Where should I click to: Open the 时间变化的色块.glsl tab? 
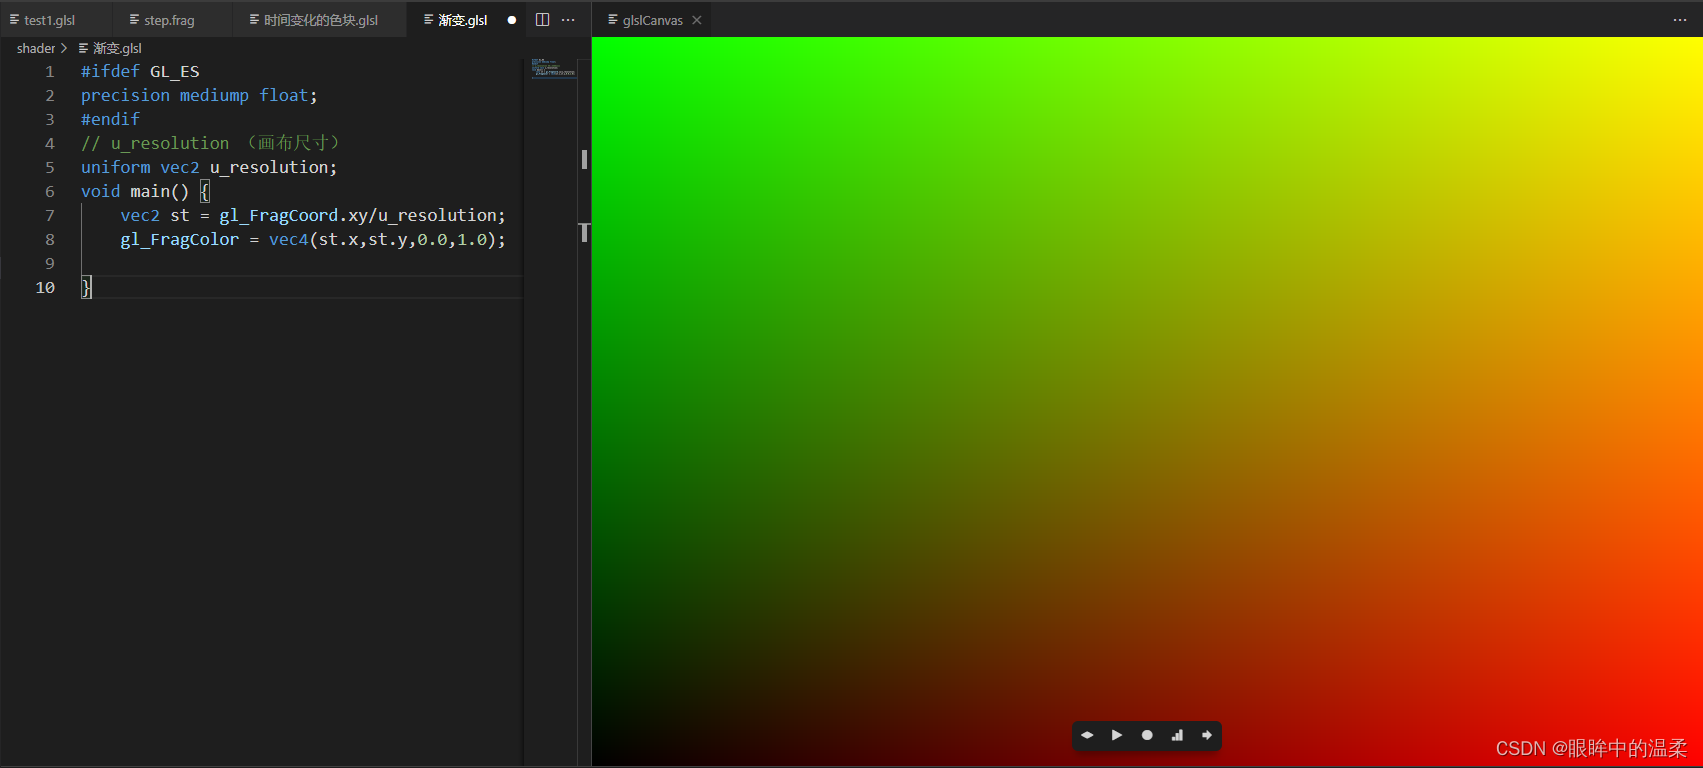pos(320,20)
